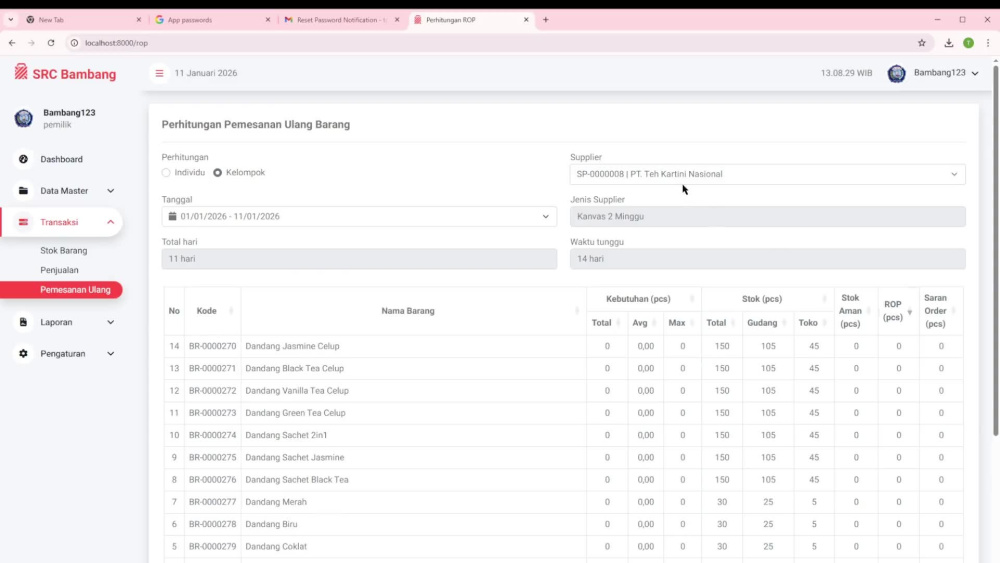Sort by Saran Order column
The height and width of the screenshot is (563, 1000).
(941, 311)
